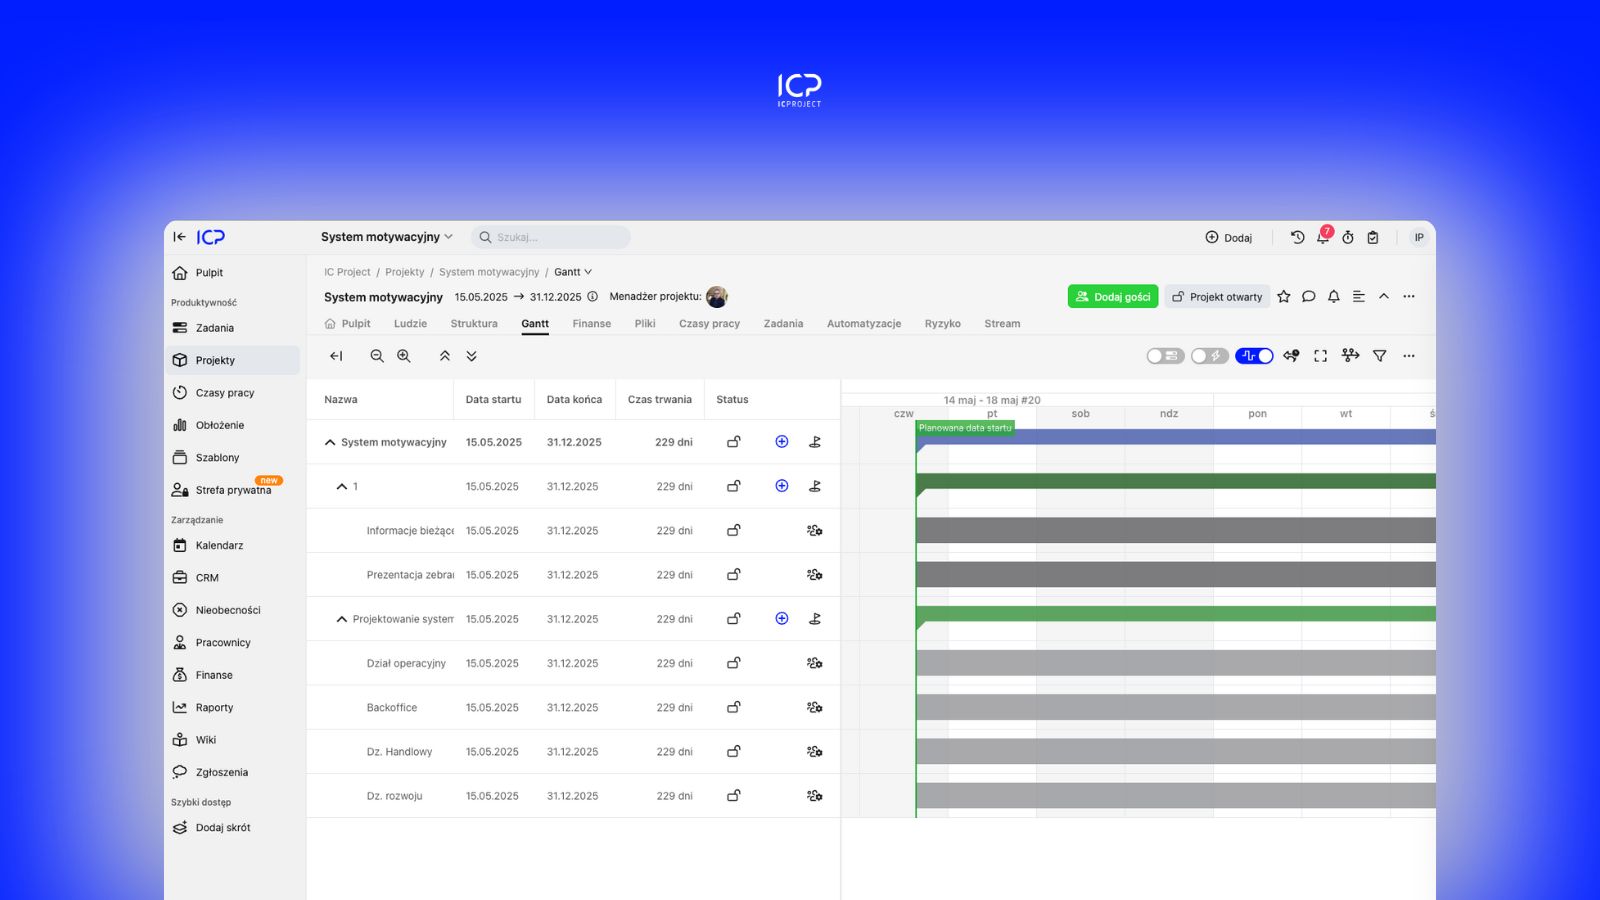Toggle lock status for Prezentacja row
The image size is (1600, 900).
734,575
